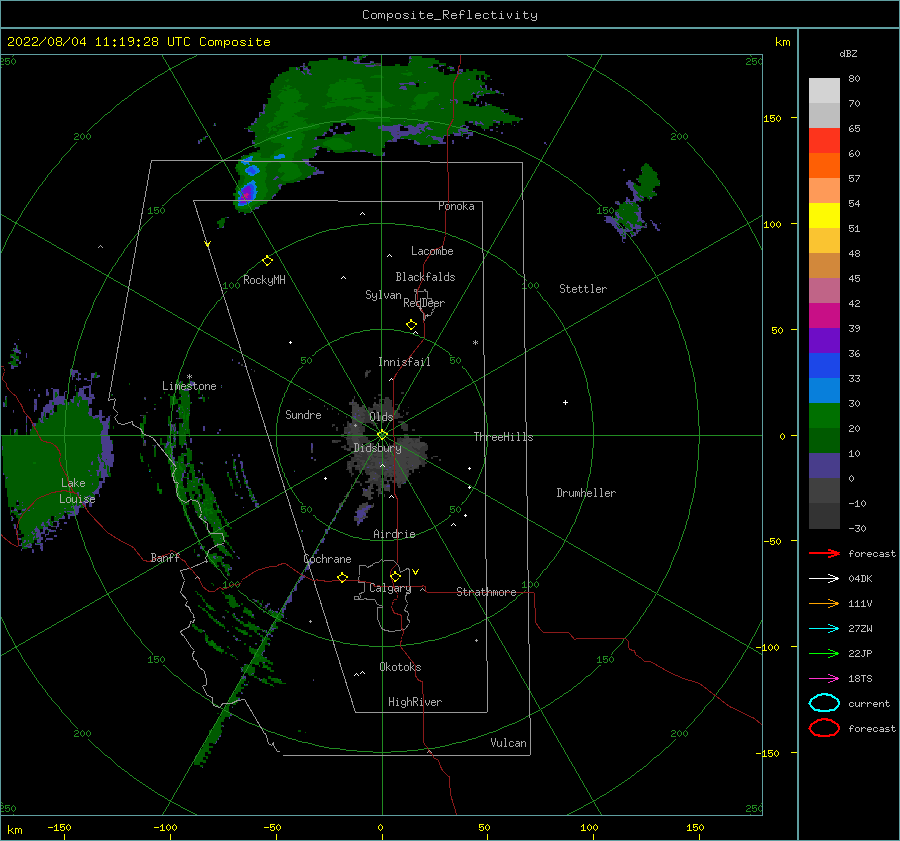Click the Cochrane label
900x841 pixels.
tap(327, 559)
